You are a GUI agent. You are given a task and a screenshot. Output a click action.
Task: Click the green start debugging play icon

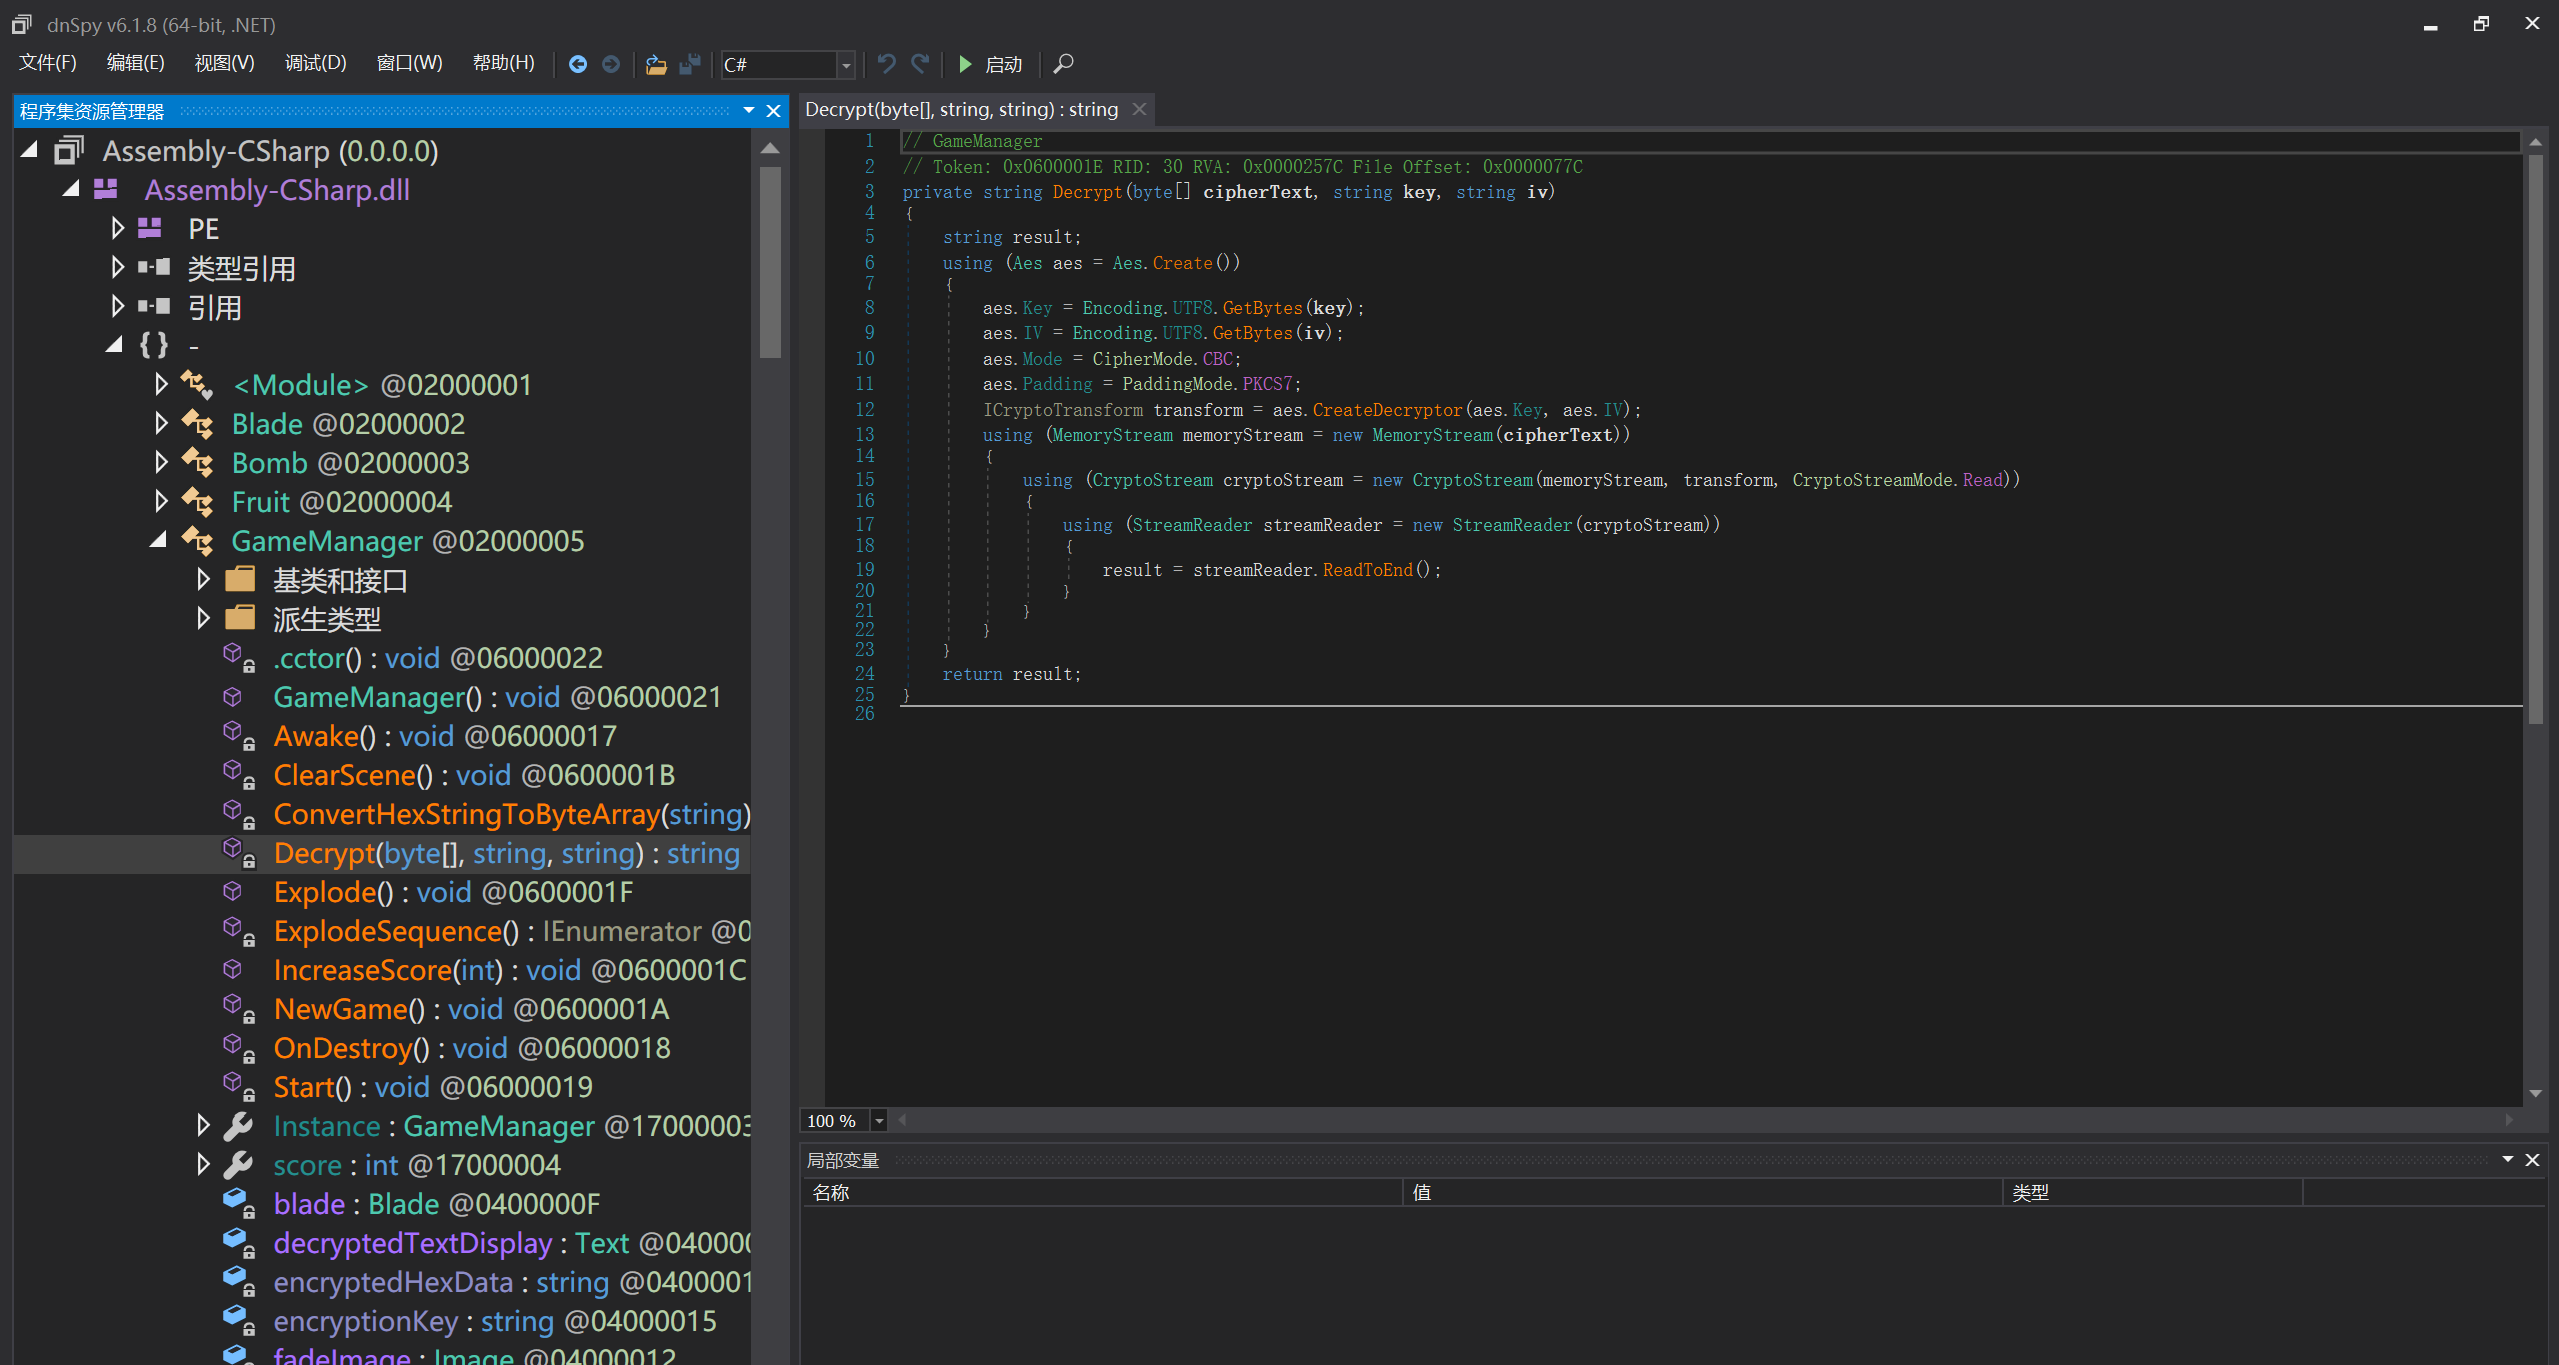click(965, 64)
